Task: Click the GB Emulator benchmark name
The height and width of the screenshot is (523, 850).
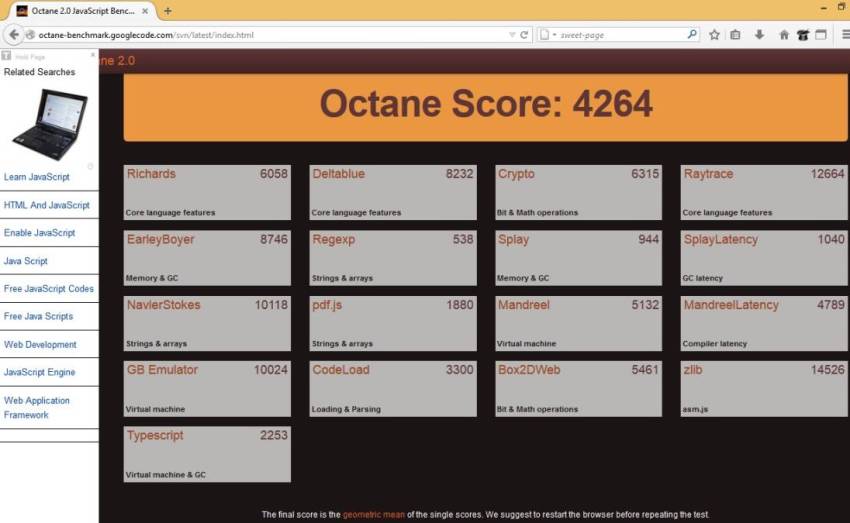Action: point(162,370)
